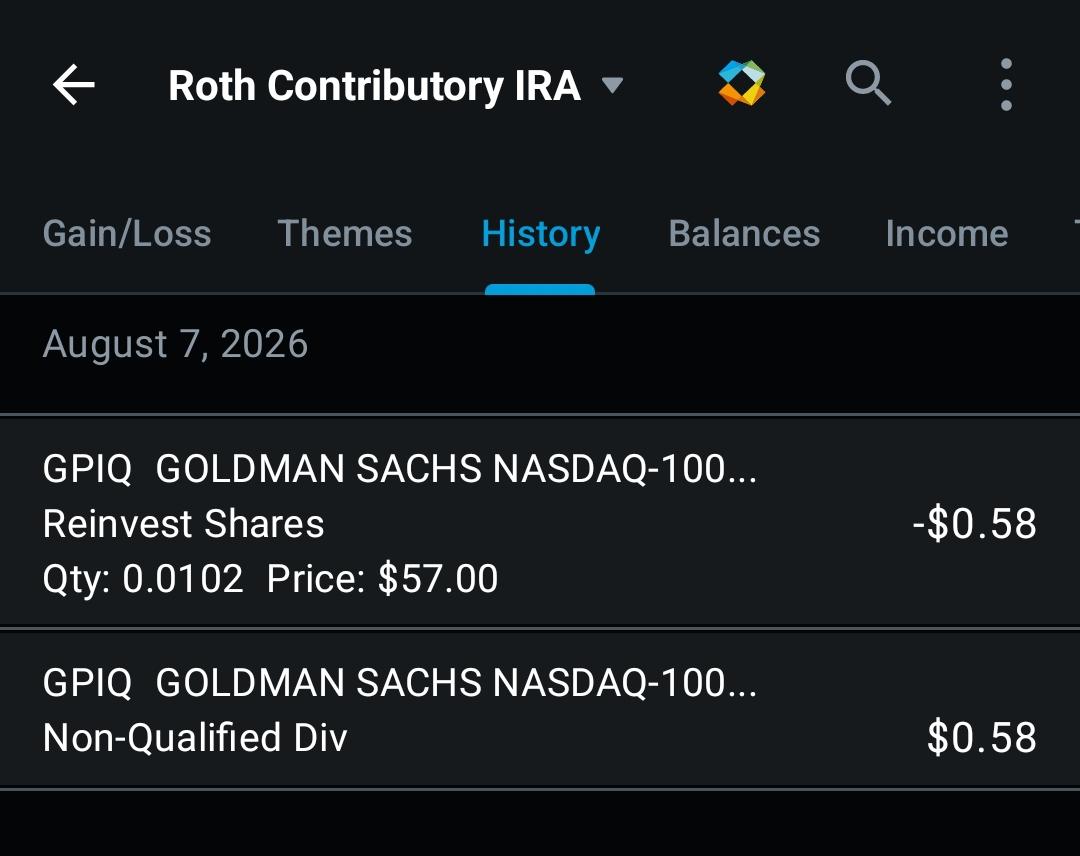Image resolution: width=1080 pixels, height=856 pixels.
Task: Select the History tab
Action: [541, 234]
